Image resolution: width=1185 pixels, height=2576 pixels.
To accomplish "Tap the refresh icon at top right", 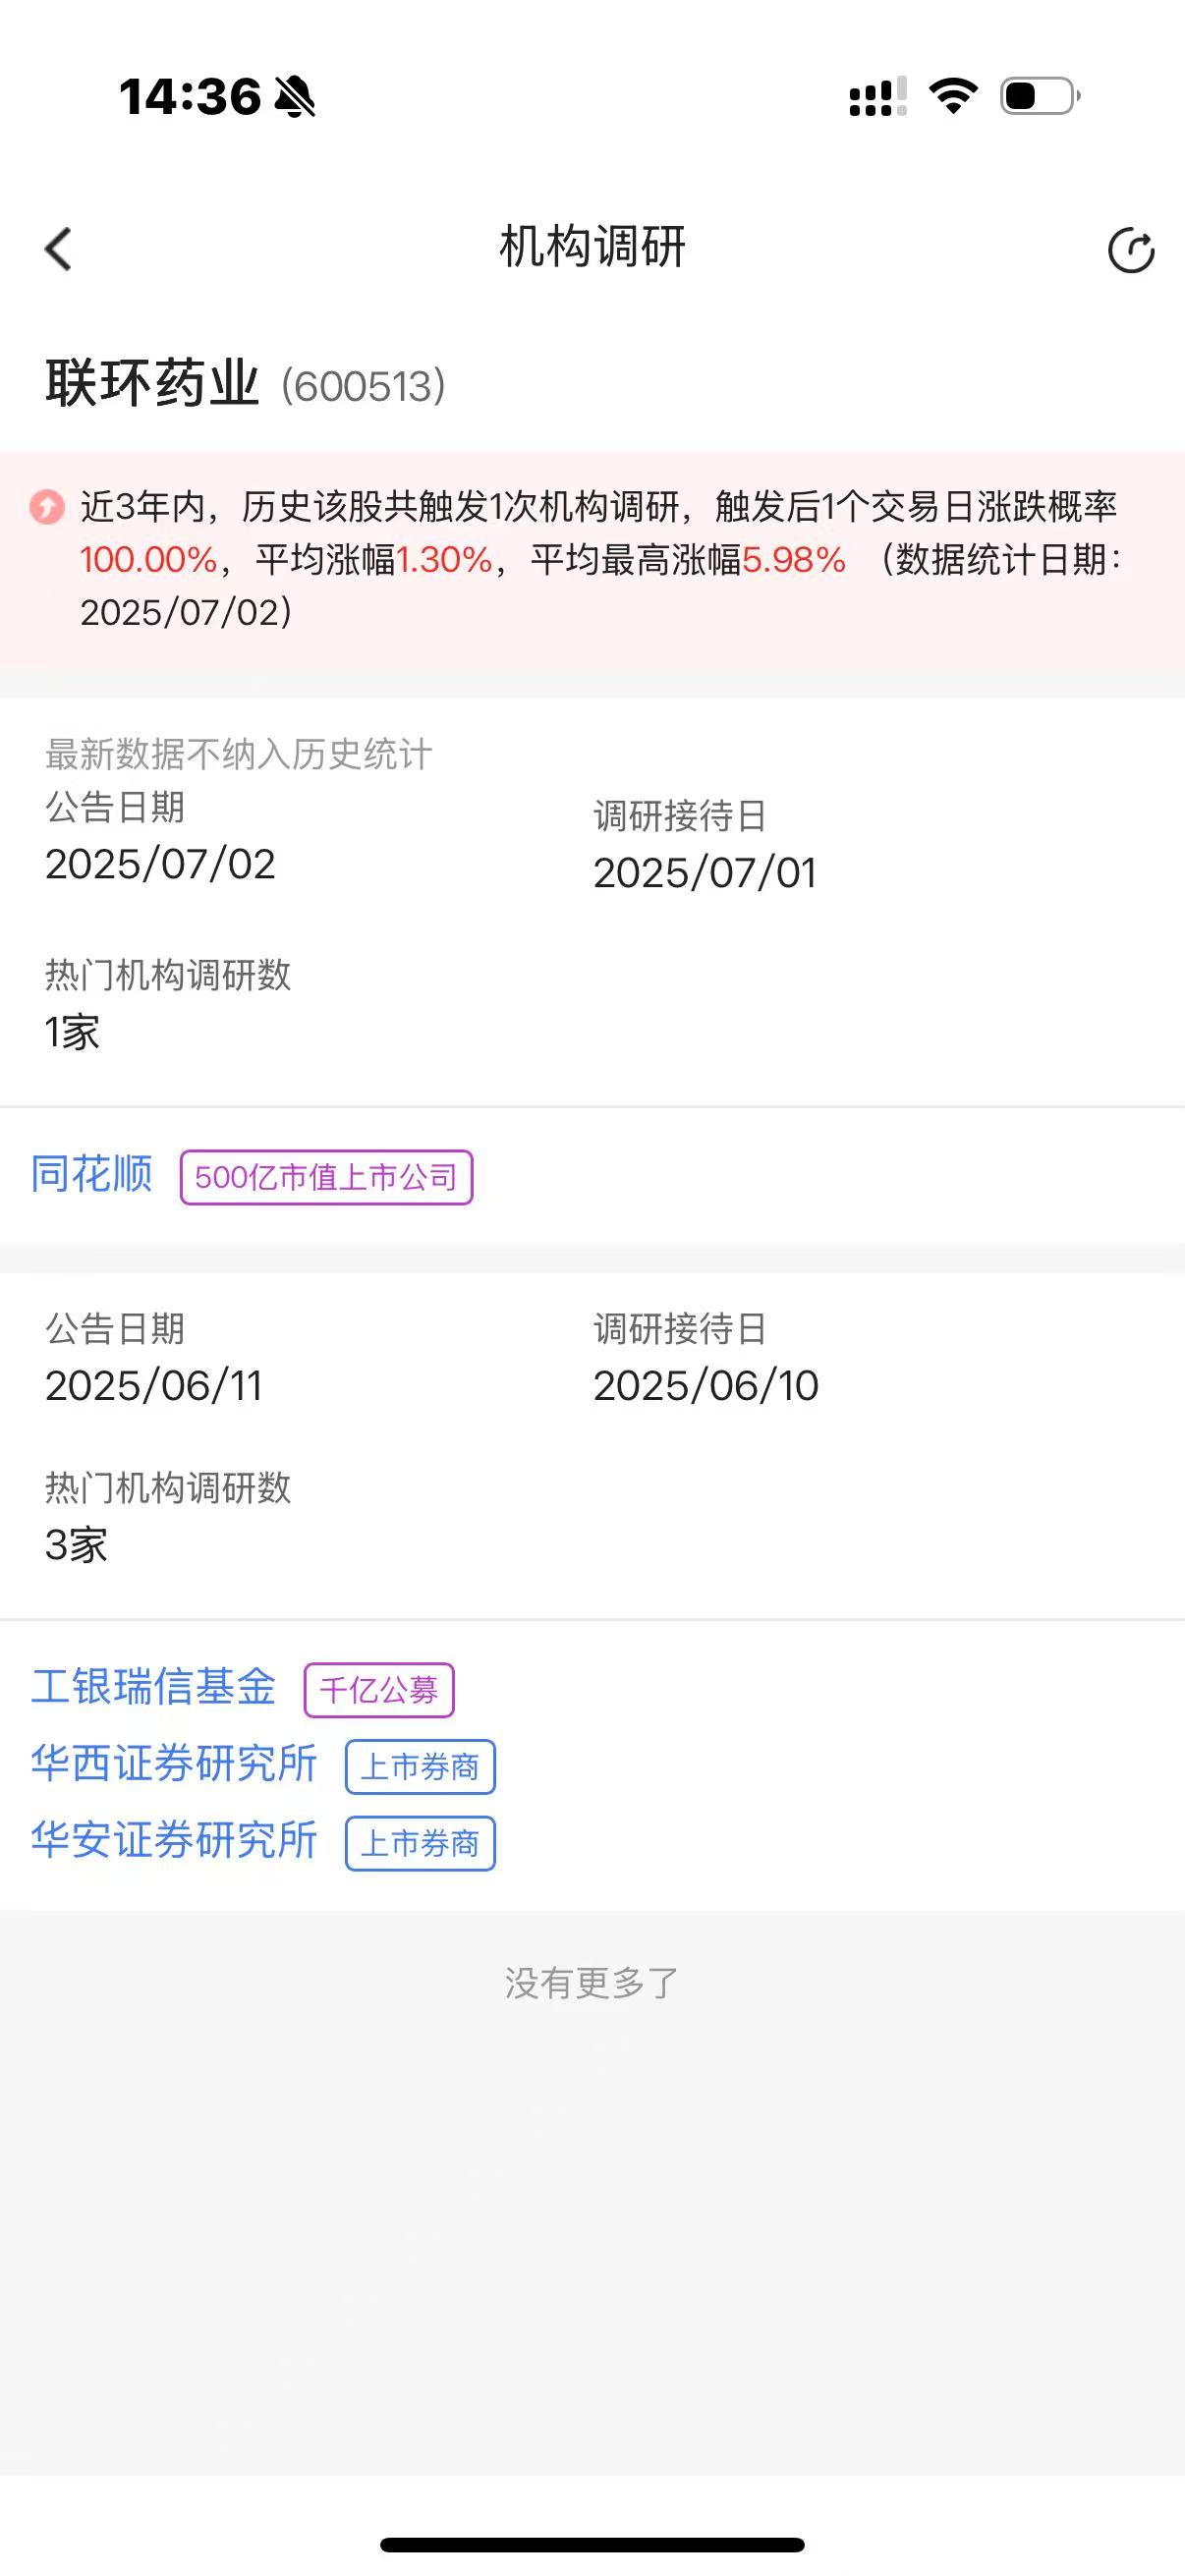I will [1131, 249].
